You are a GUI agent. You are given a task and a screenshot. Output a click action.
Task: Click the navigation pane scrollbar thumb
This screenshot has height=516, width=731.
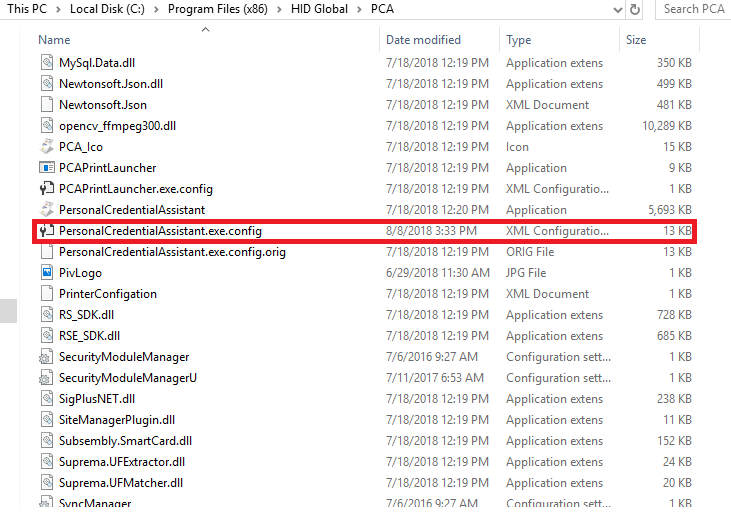coord(8,311)
